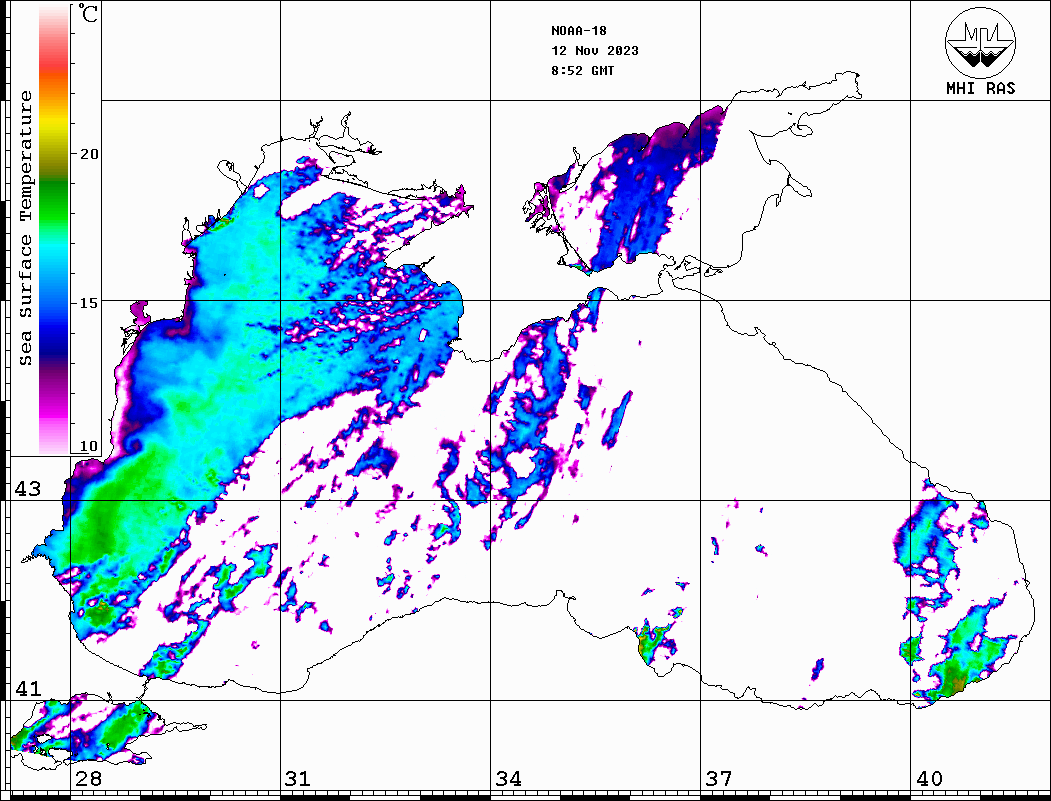
Task: Click the 20 tick on color scale
Action: [x=89, y=154]
